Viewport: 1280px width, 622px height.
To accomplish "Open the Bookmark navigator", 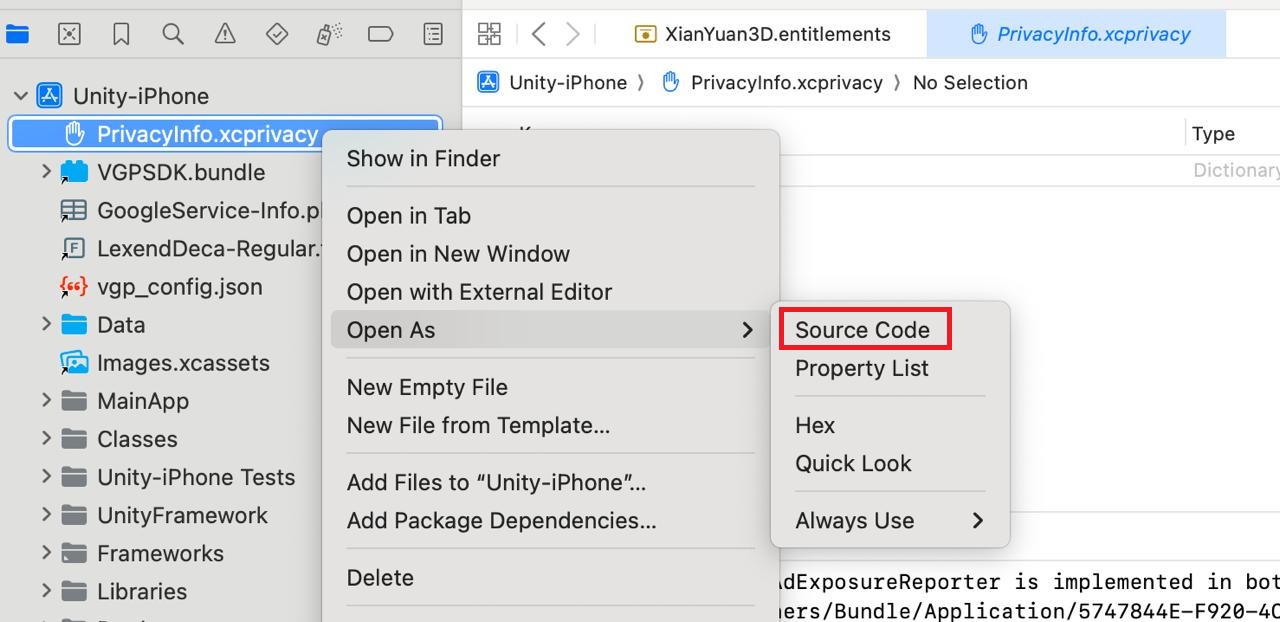I will (x=121, y=34).
